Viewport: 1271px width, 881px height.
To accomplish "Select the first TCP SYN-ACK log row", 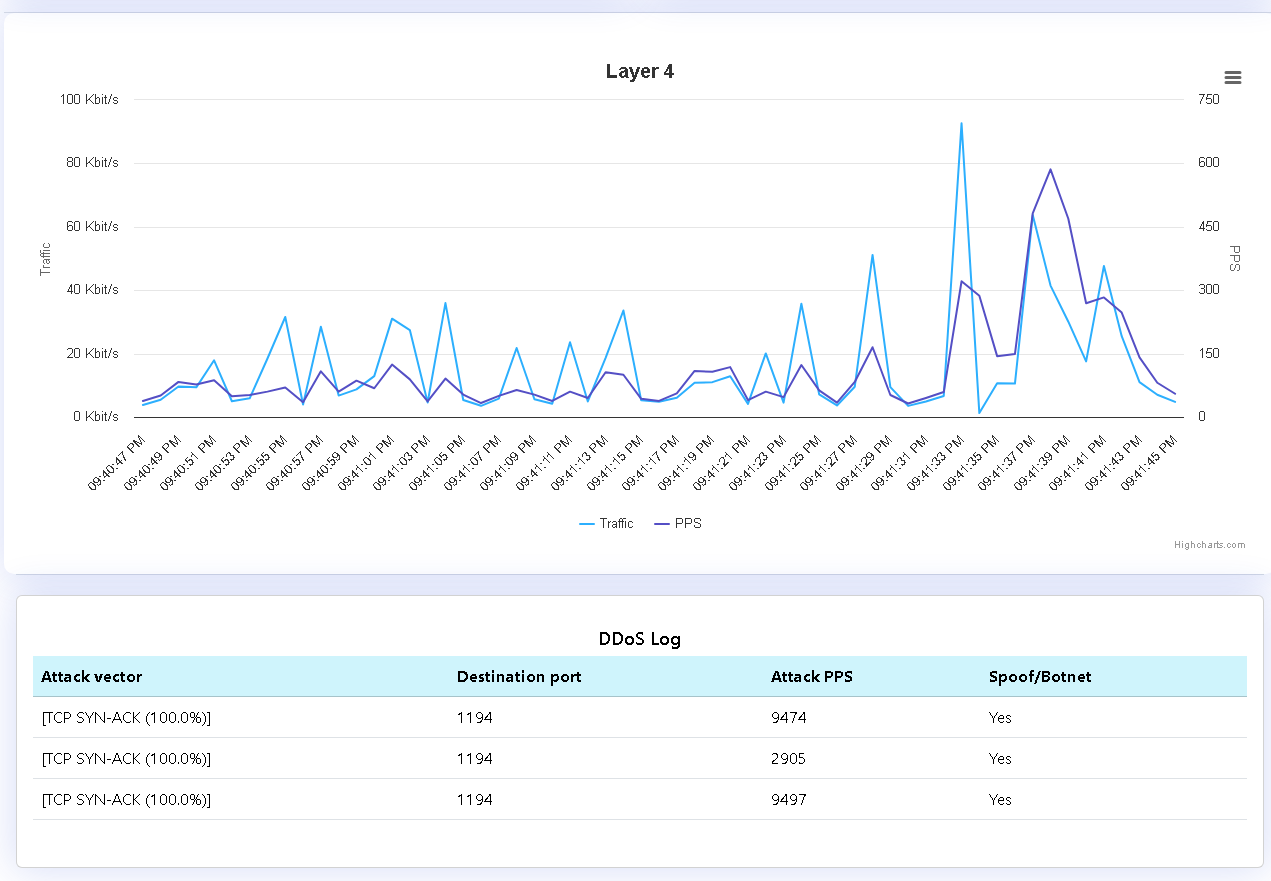I will tap(126, 718).
